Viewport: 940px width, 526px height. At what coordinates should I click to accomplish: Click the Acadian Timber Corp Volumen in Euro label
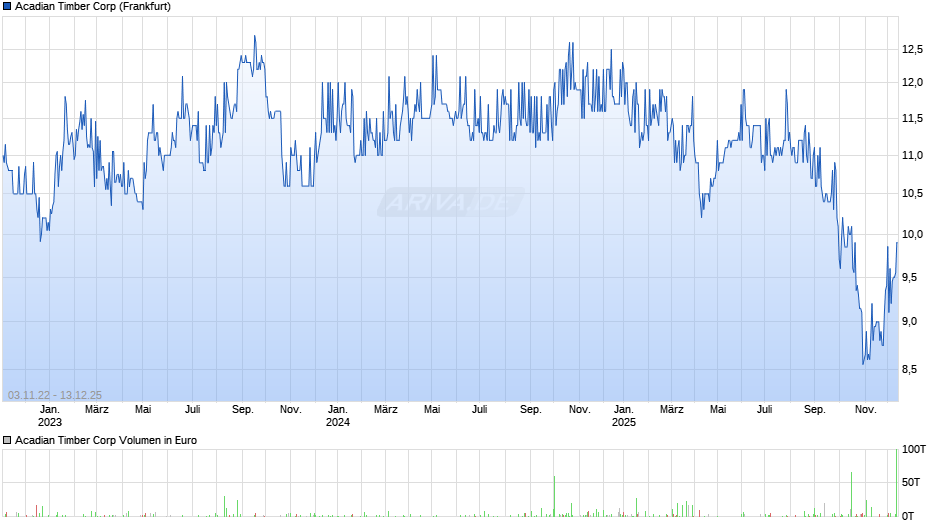pos(106,440)
